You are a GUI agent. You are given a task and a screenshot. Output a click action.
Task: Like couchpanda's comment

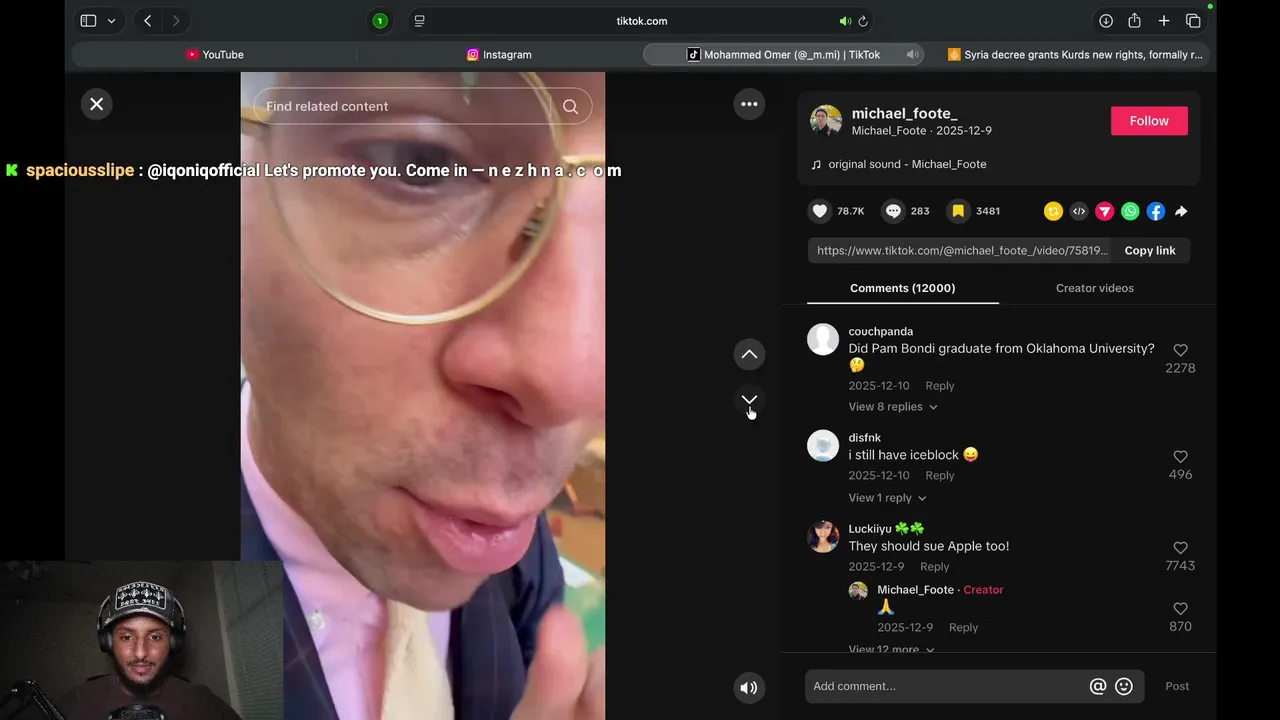(1180, 350)
